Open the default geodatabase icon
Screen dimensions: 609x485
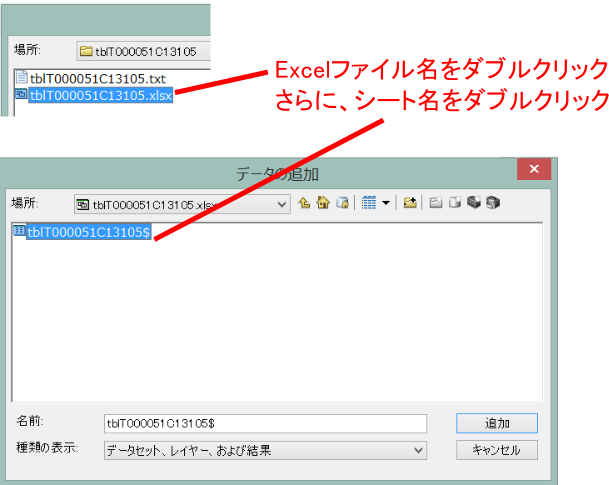(343, 203)
